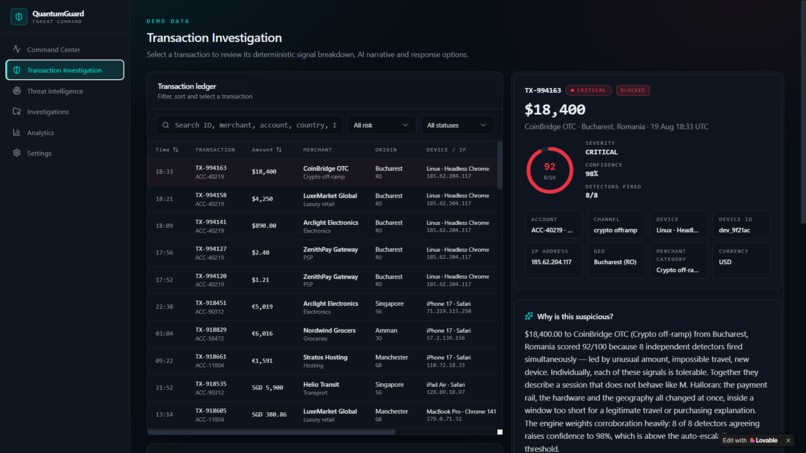Viewport: 806px width, 453px height.
Task: Click the DEVICE ID dev_9f21ac card
Action: [x=741, y=225]
